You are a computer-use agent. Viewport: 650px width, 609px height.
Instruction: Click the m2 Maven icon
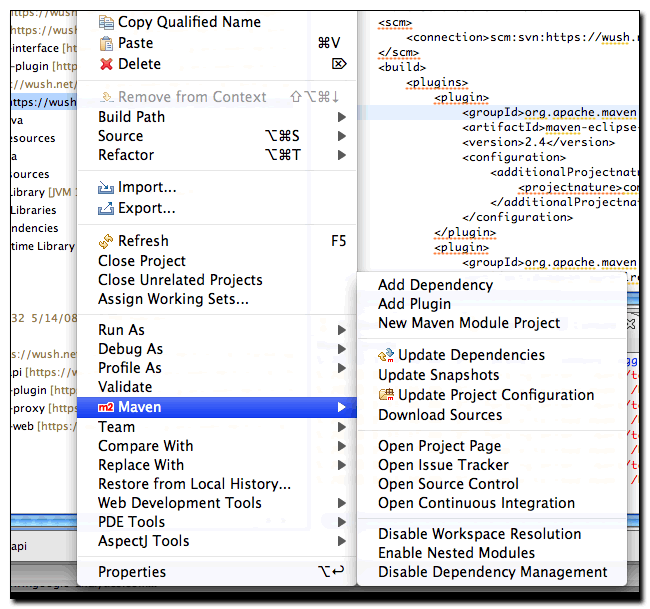[x=106, y=408]
